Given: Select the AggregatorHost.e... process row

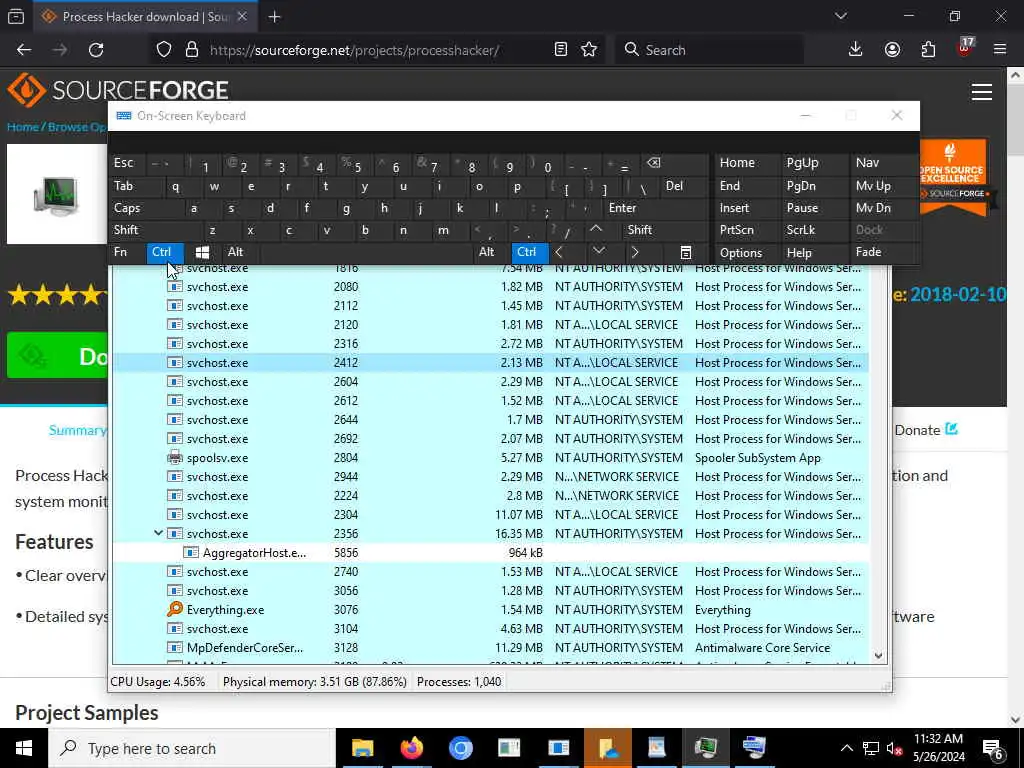Looking at the screenshot, I should pos(490,552).
